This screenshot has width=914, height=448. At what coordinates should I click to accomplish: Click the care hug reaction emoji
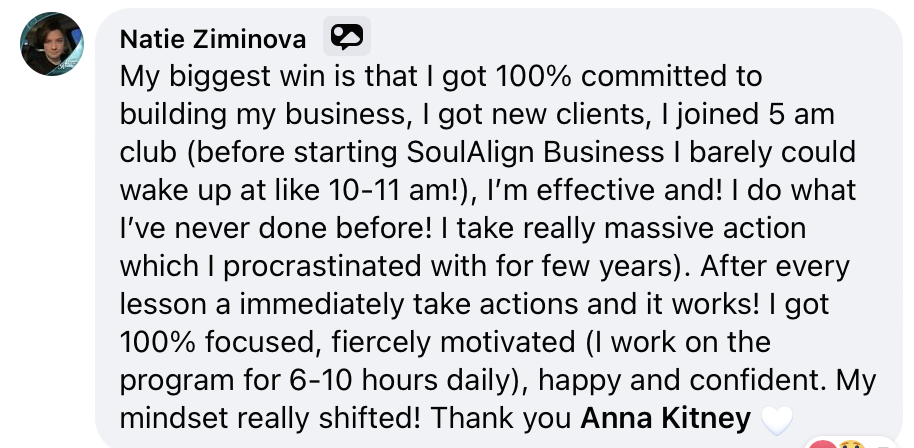click(x=852, y=445)
